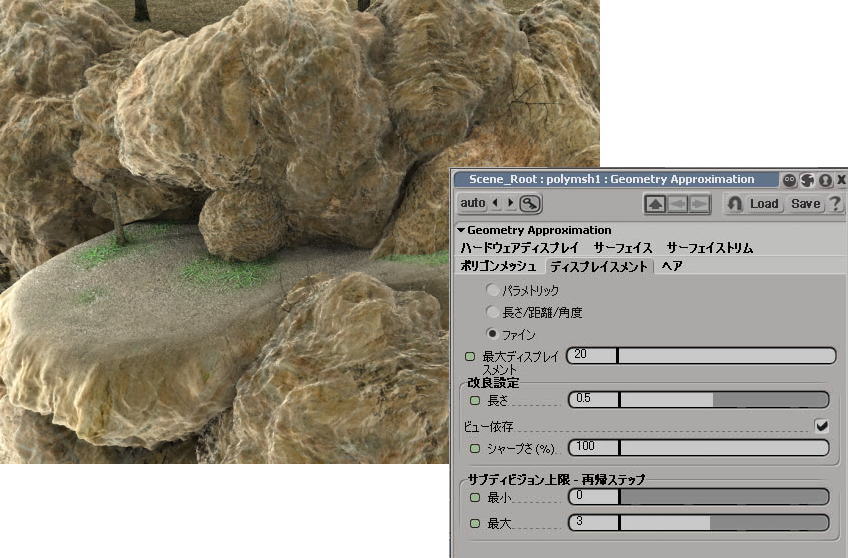Click the animation marker beside シャープさ (%)
This screenshot has width=848, height=558.
(475, 448)
